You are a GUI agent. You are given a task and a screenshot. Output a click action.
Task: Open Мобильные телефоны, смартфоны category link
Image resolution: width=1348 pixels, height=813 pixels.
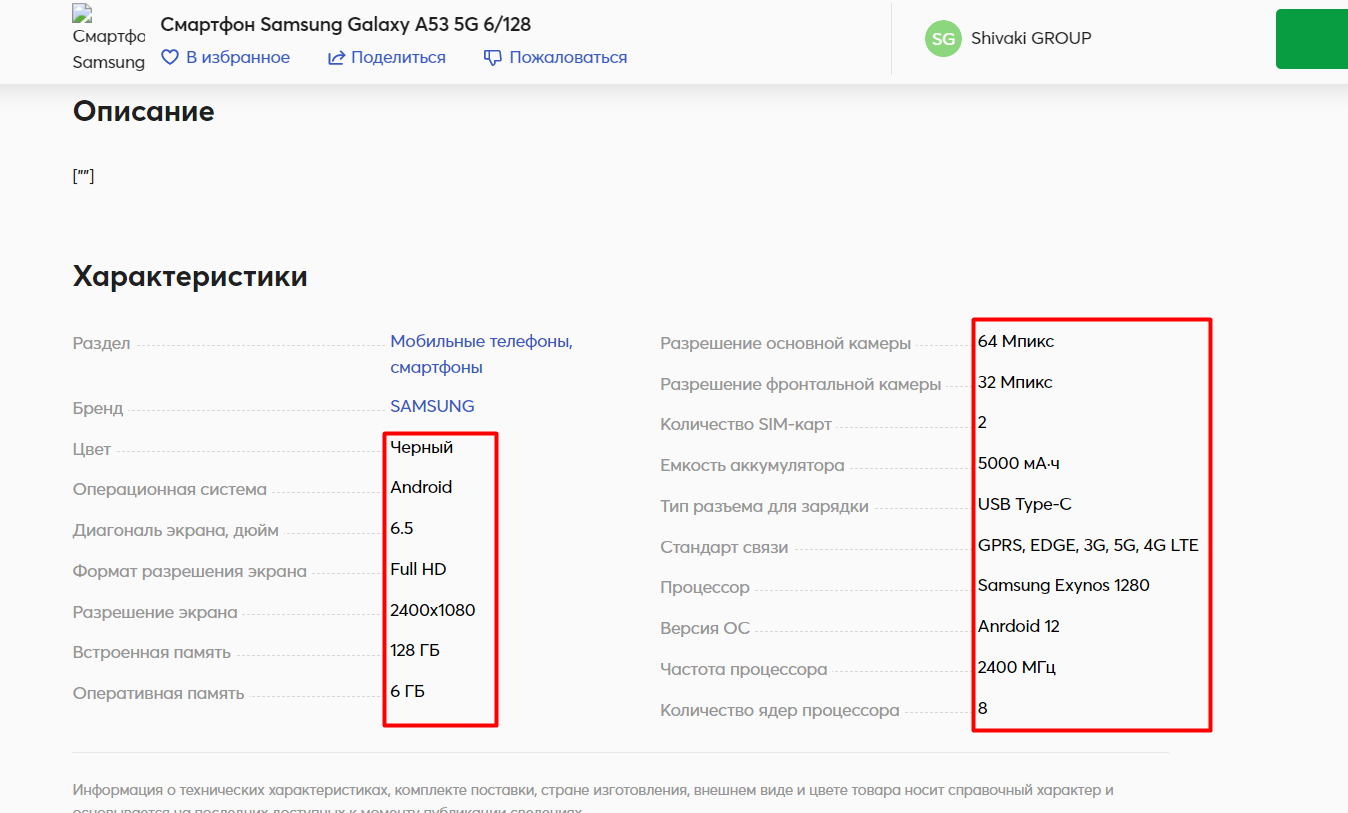[481, 354]
